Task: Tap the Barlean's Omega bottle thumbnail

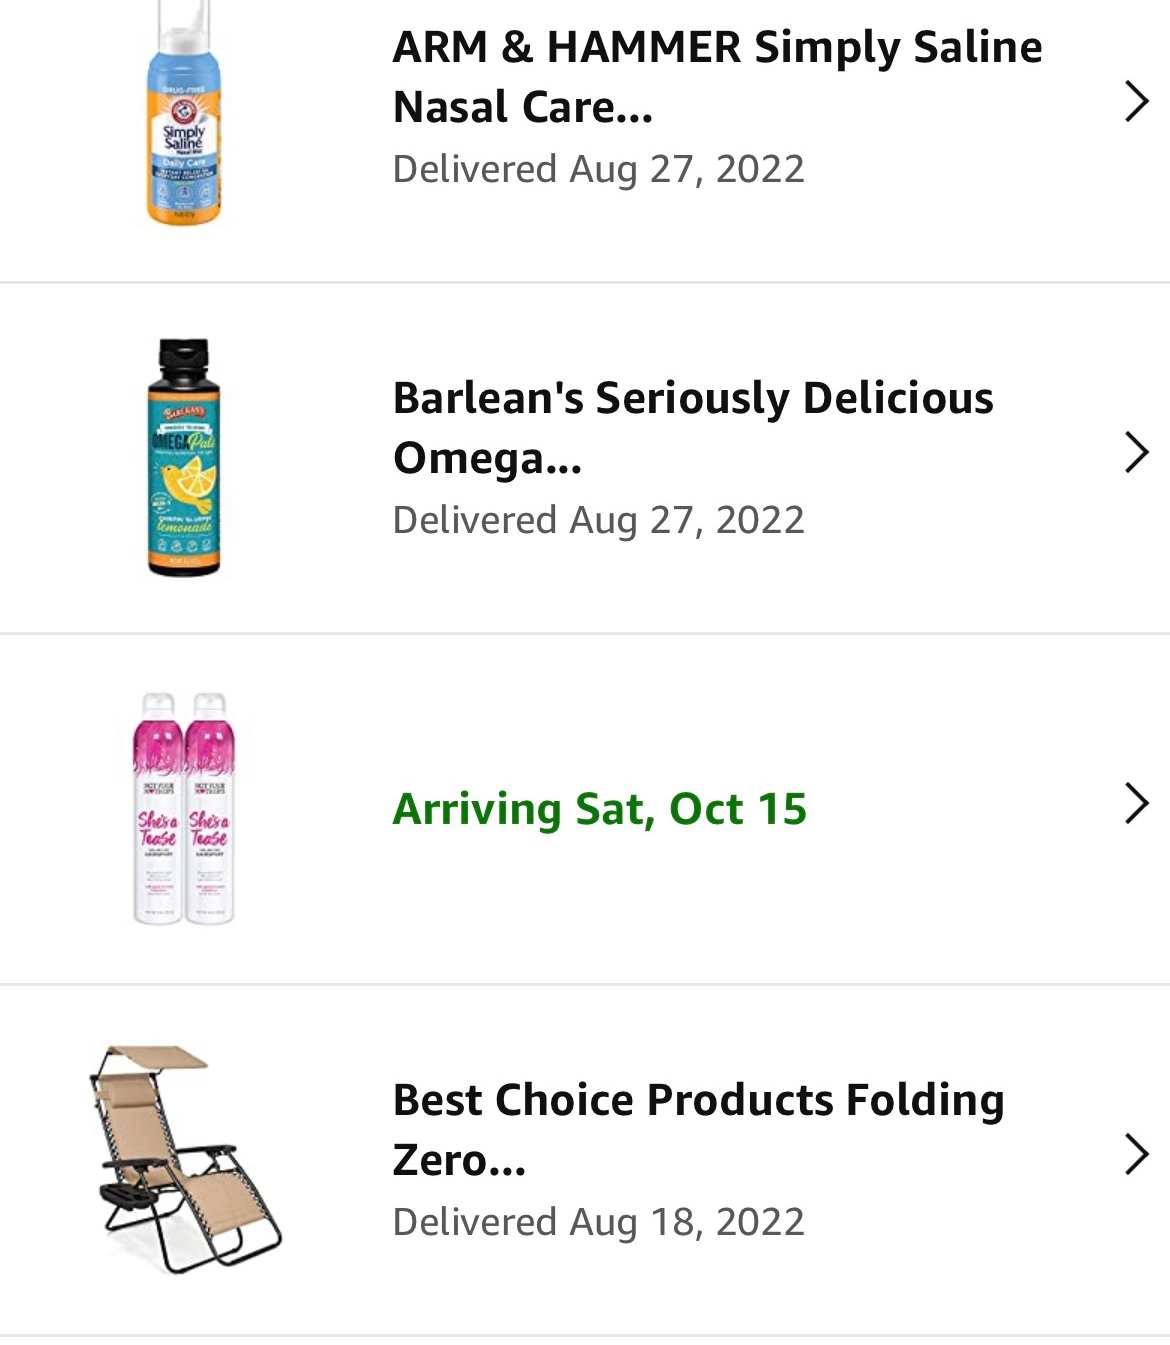Action: click(184, 457)
